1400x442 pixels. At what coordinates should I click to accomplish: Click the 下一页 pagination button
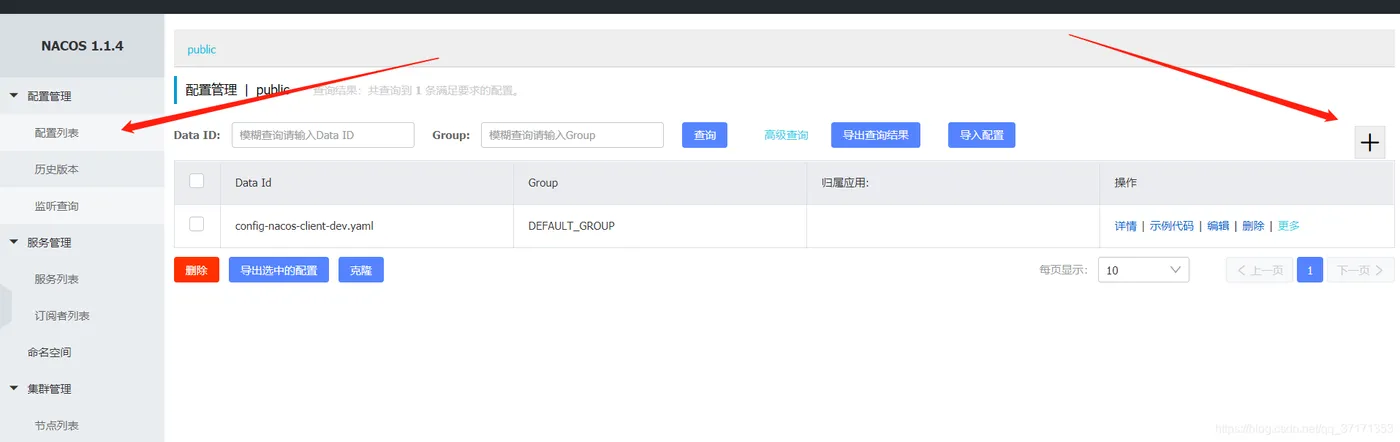(x=1360, y=270)
